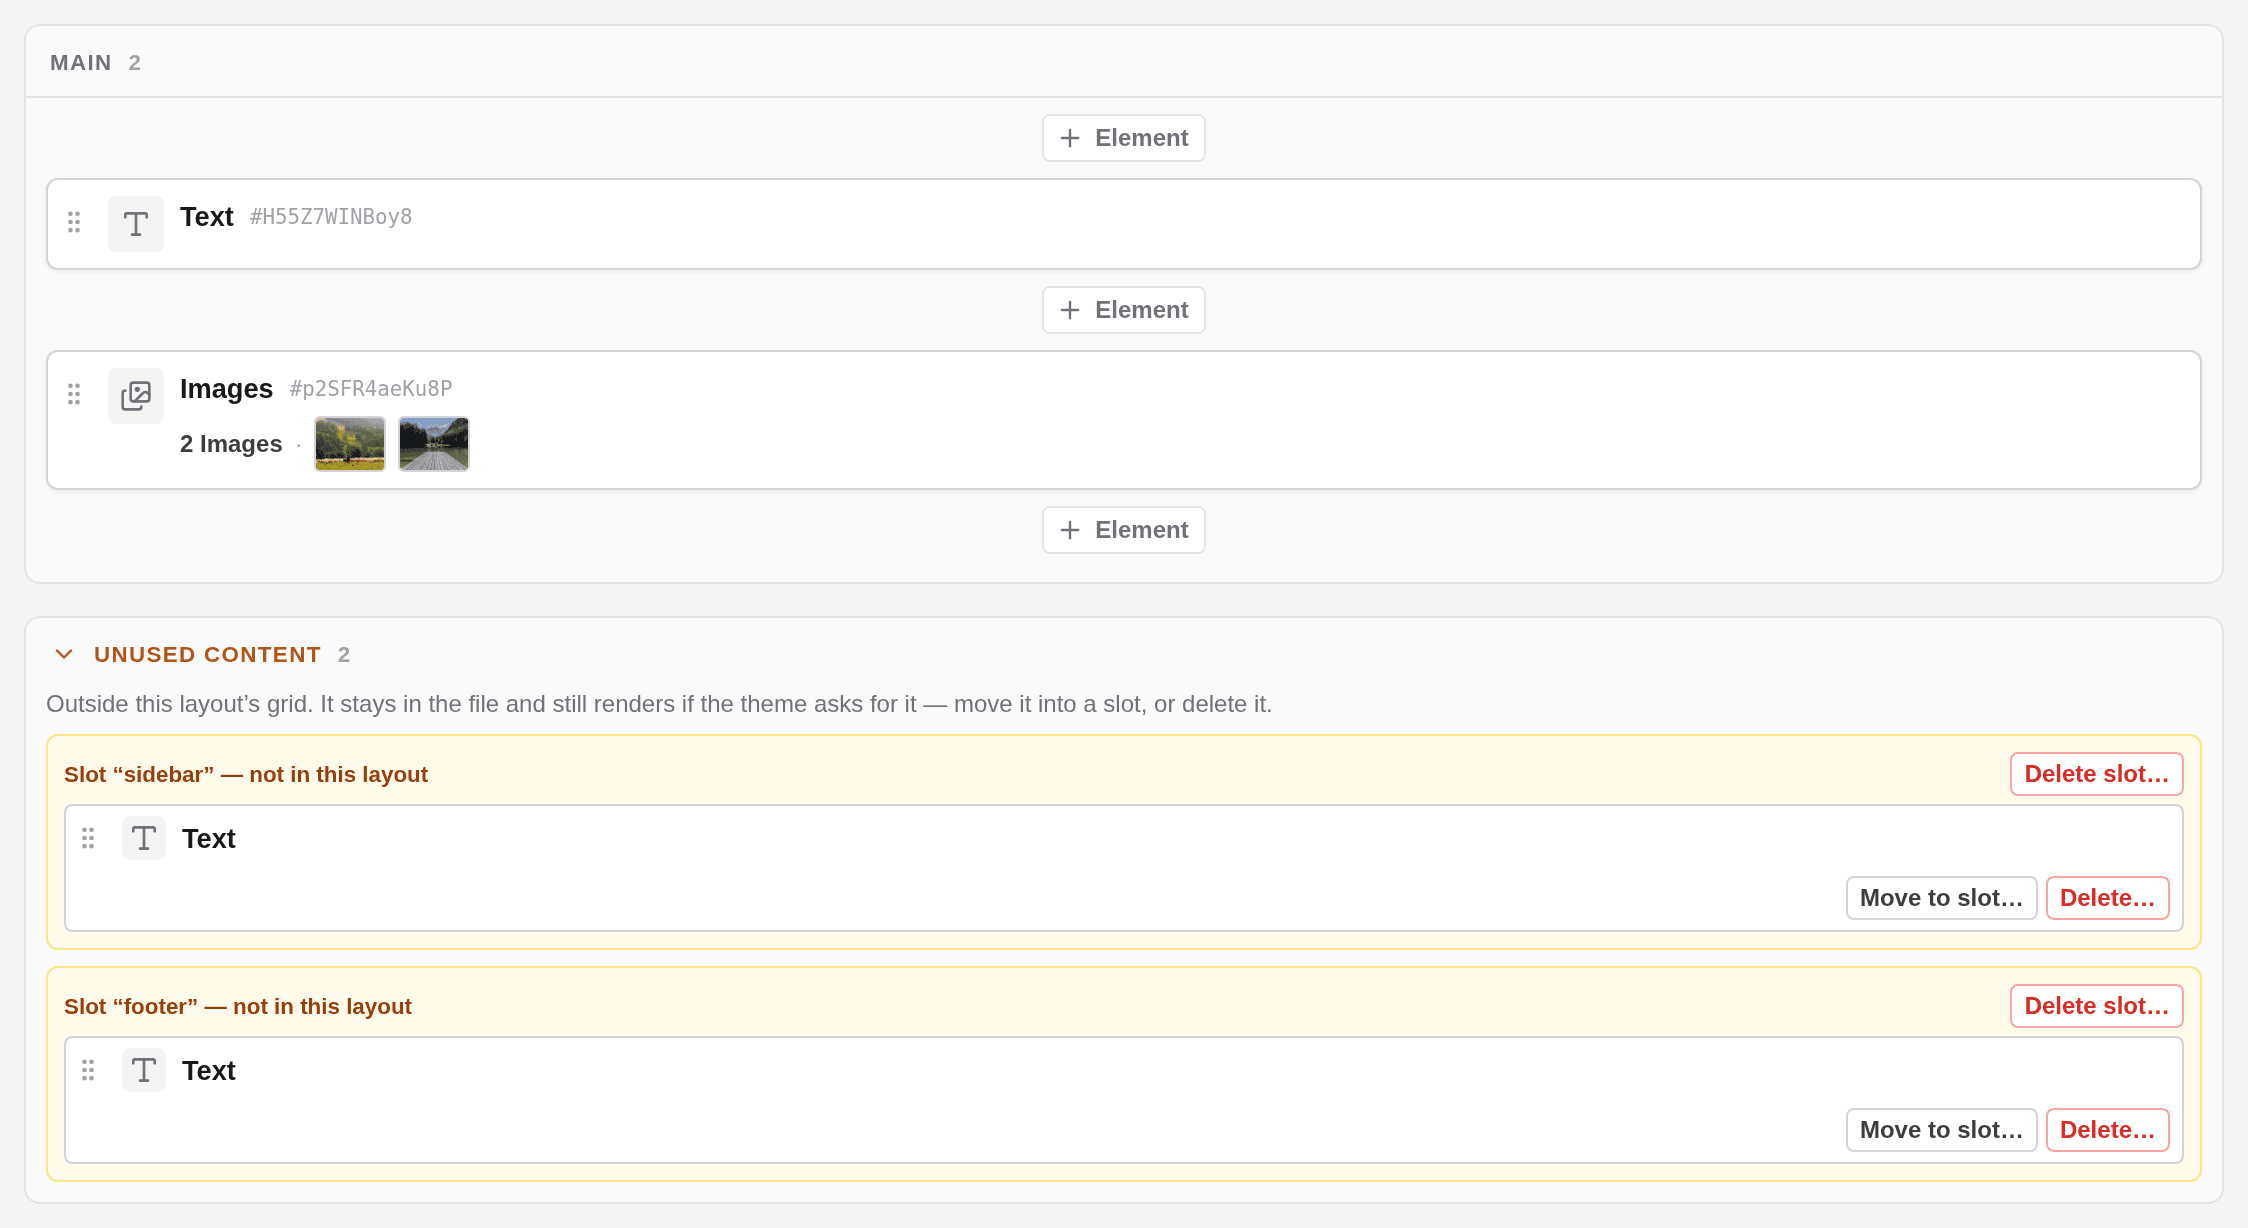Delete the footer slot
Image resolution: width=2248 pixels, height=1228 pixels.
coord(2097,1006)
